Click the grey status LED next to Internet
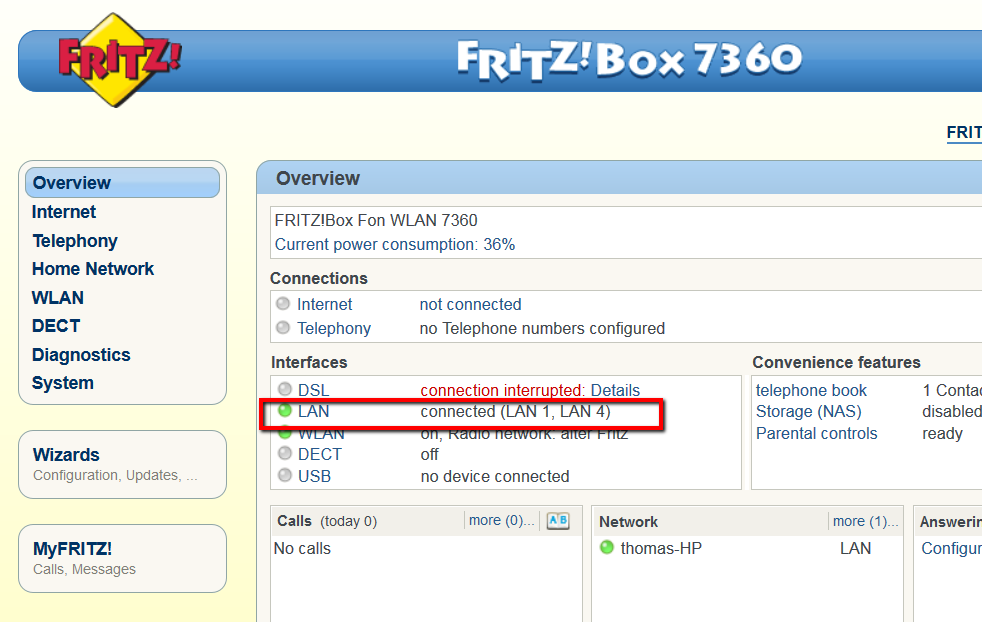The image size is (982, 622). click(x=283, y=304)
